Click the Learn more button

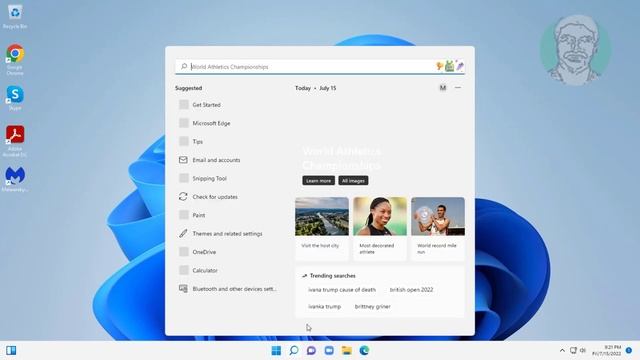click(x=318, y=180)
